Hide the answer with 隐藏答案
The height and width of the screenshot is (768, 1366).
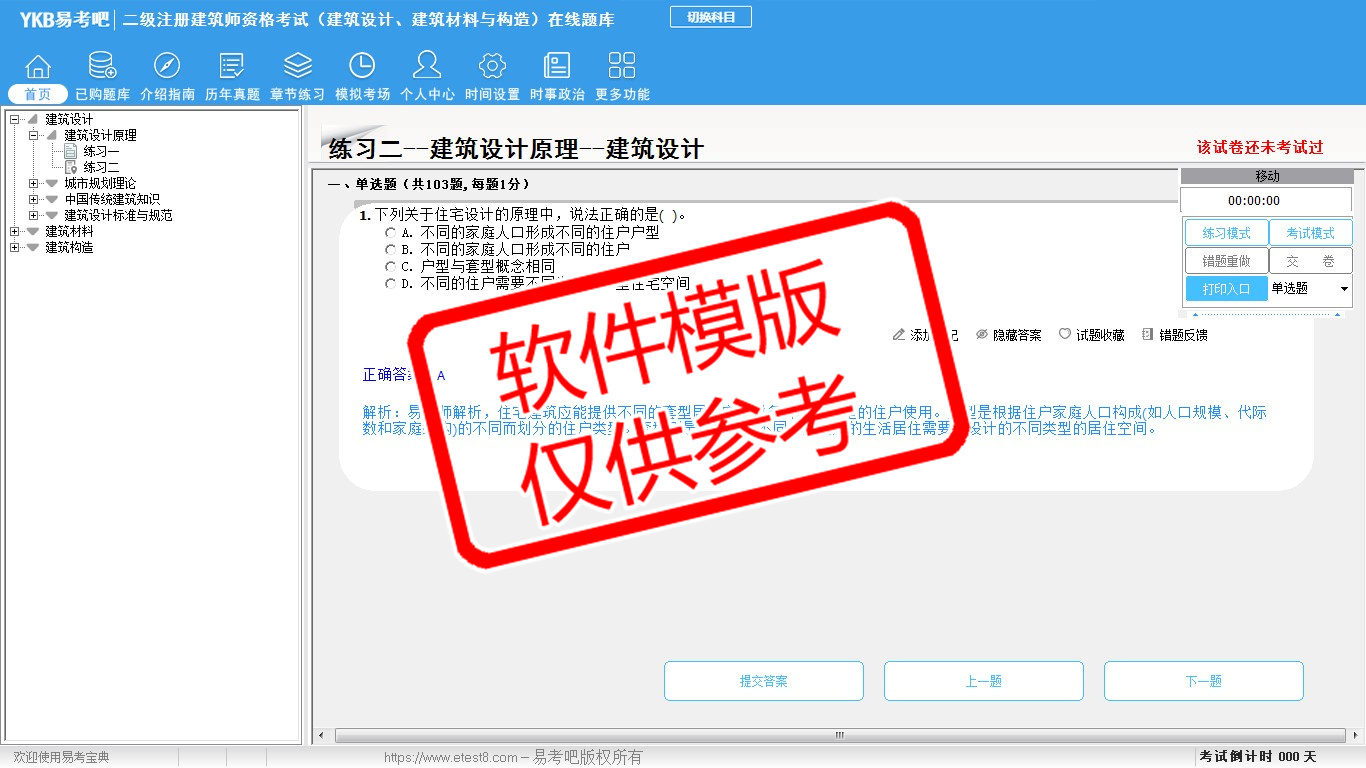tap(1009, 335)
